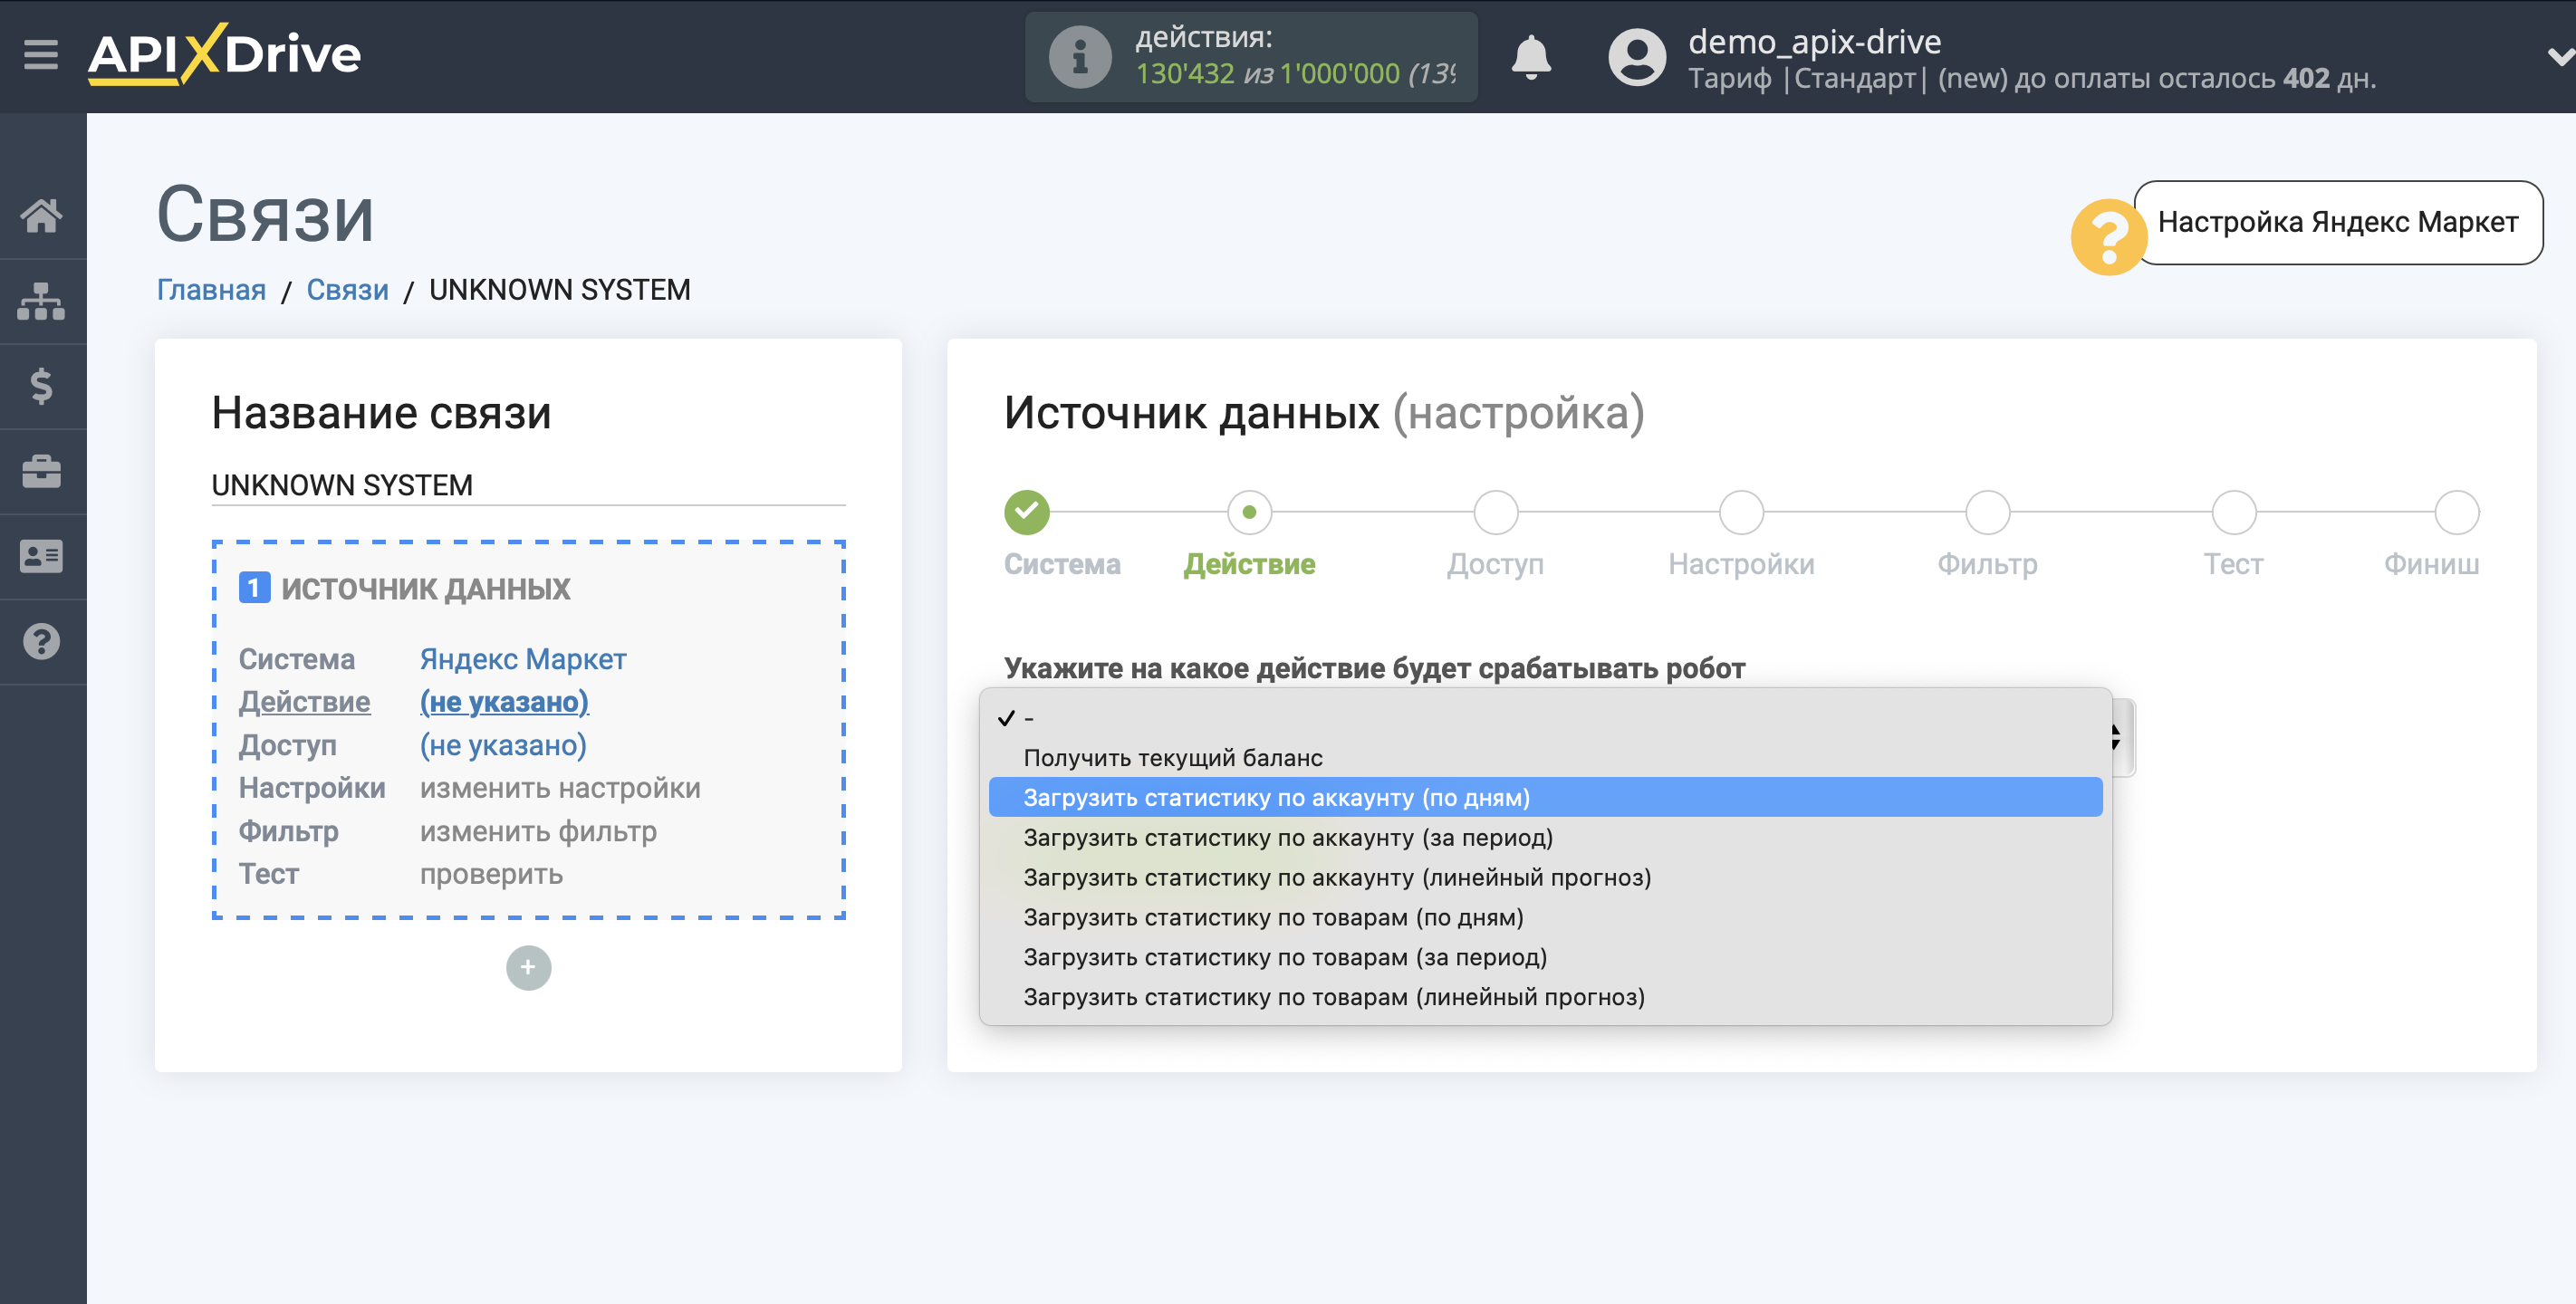Screen dimensions: 2576x1304
Task: Select the Доступ step circle
Action: click(1495, 512)
